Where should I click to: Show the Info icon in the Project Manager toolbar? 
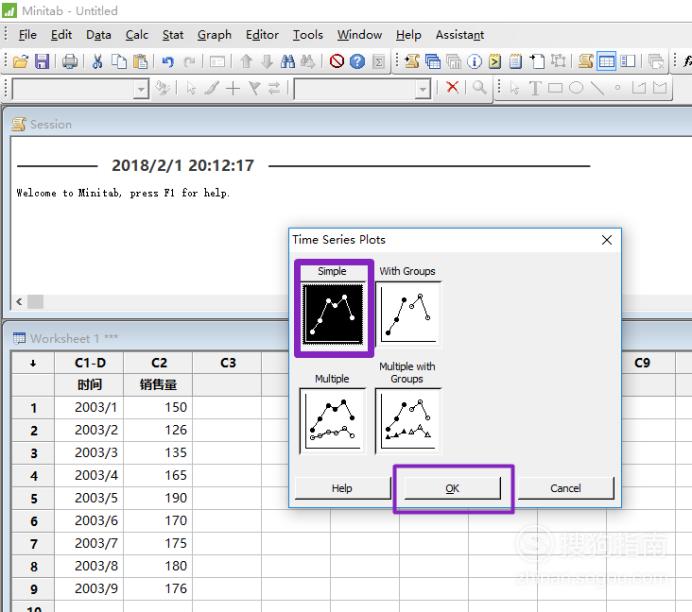(x=474, y=61)
